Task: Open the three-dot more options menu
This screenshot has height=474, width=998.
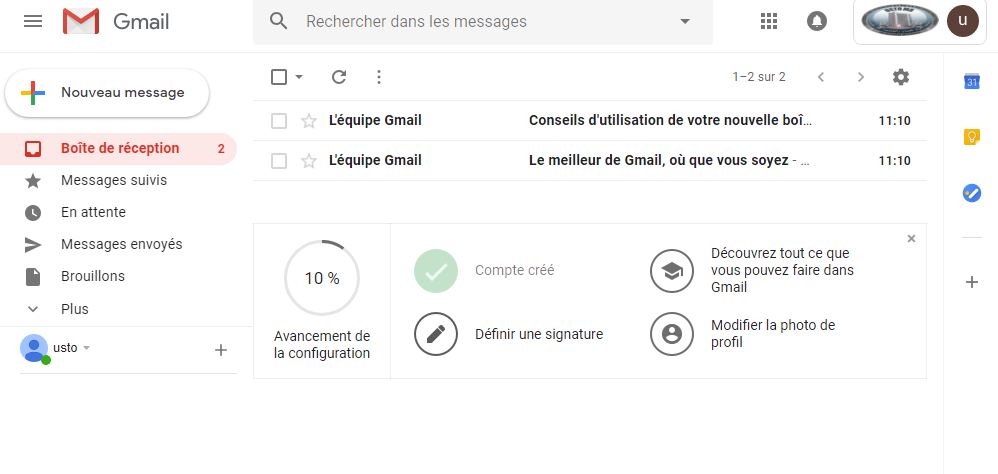Action: tap(379, 77)
